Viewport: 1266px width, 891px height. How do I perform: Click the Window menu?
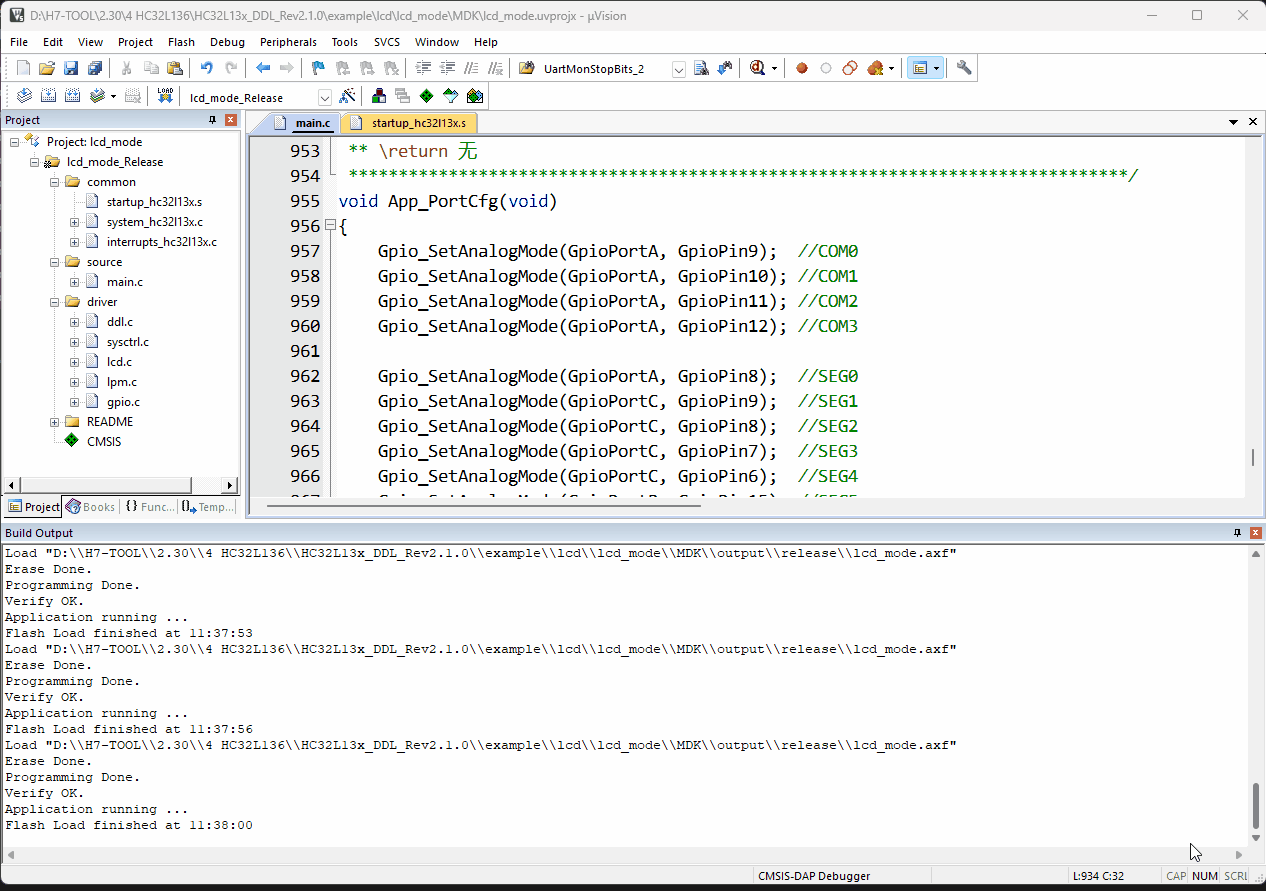pos(437,42)
